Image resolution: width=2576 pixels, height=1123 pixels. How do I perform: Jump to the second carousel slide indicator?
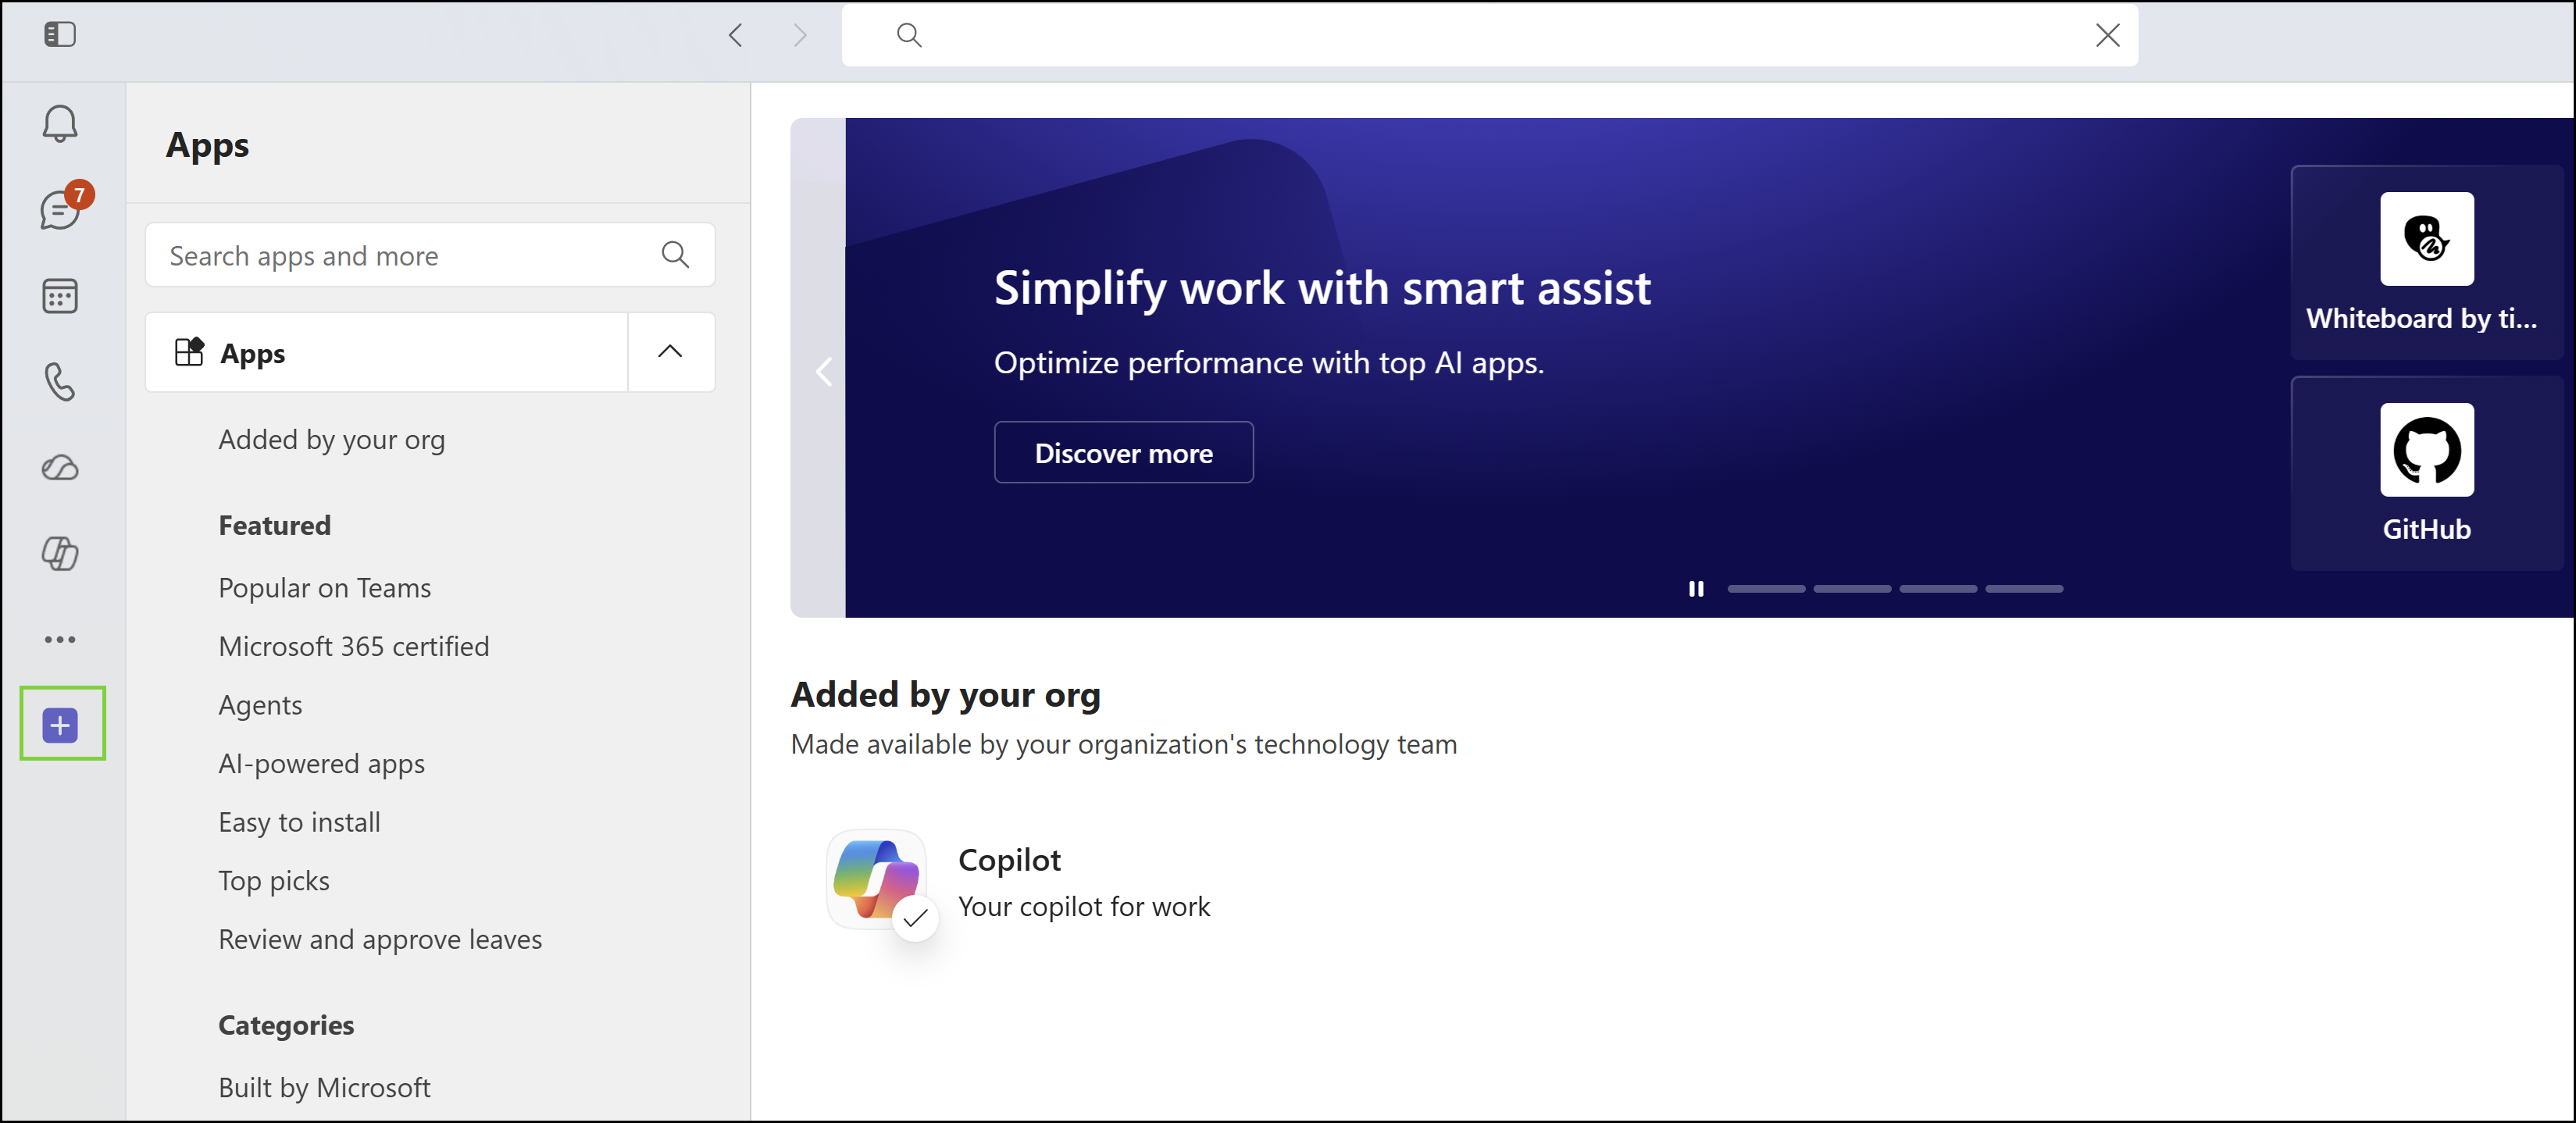(1852, 589)
